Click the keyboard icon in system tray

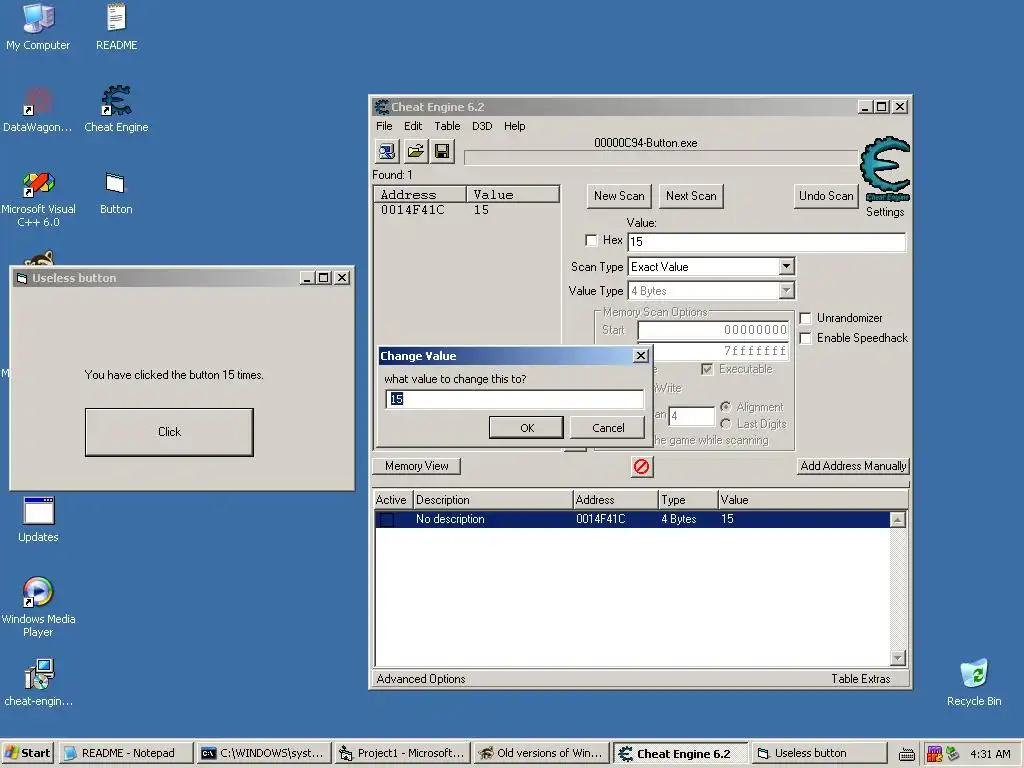(906, 754)
